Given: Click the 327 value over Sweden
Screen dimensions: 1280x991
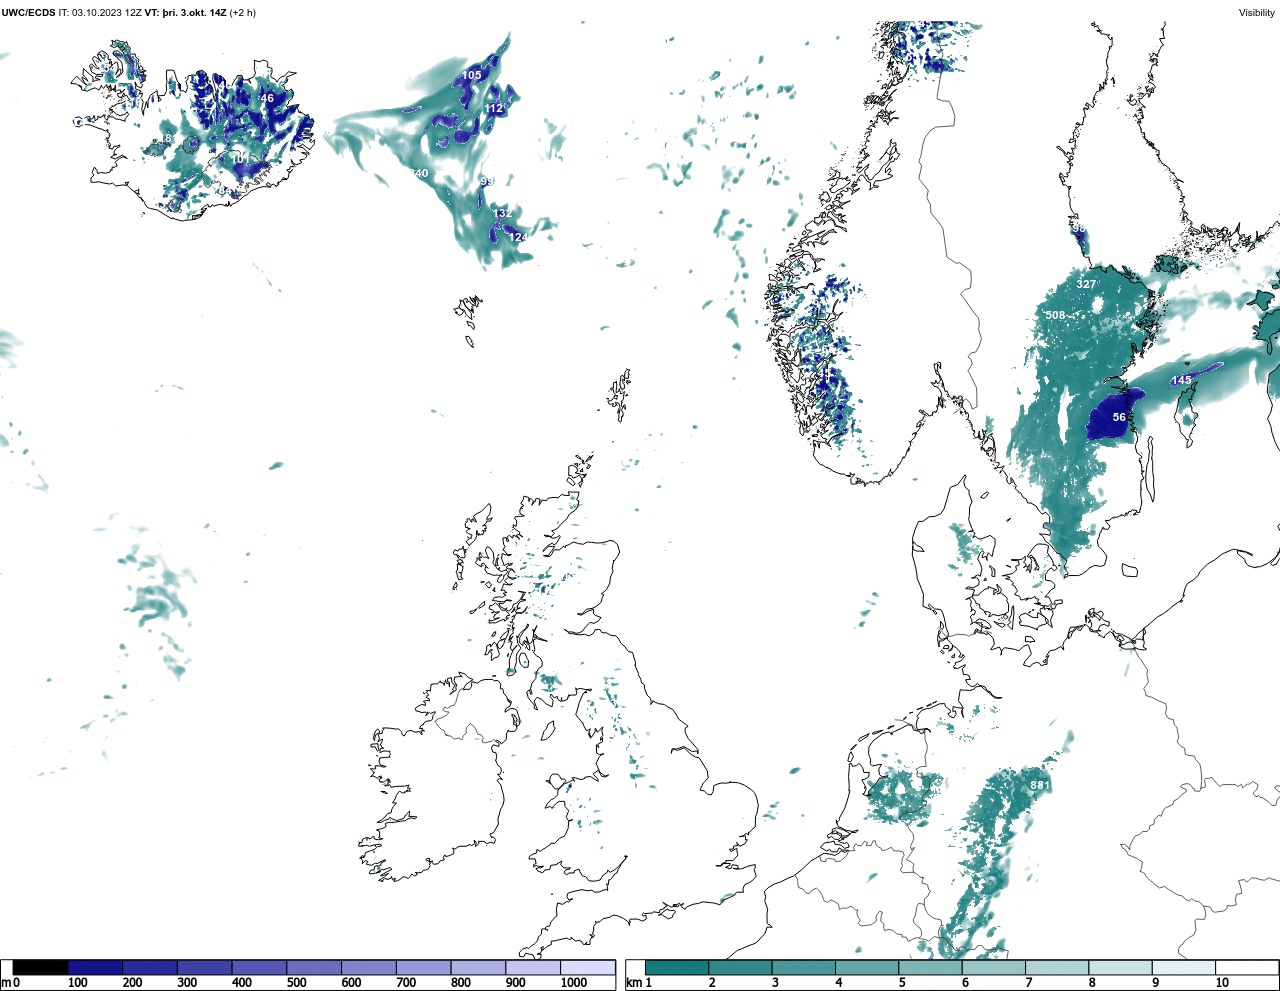Looking at the screenshot, I should coord(1086,284).
